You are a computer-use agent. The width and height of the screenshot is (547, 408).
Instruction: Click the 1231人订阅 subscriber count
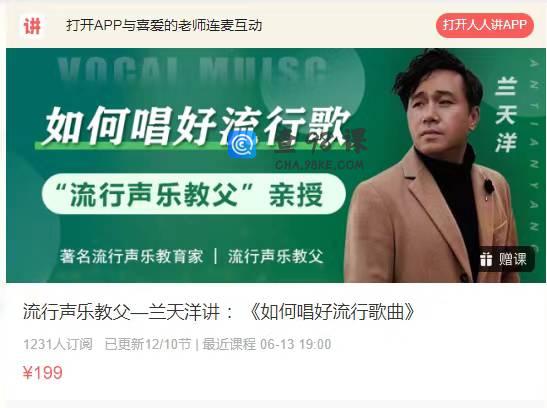58,344
